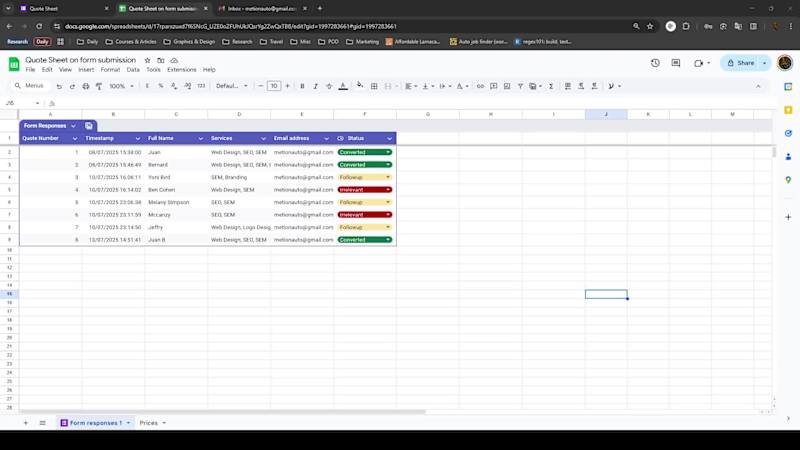Open Keep notes in side panel
This screenshot has width=800, height=450.
[788, 110]
